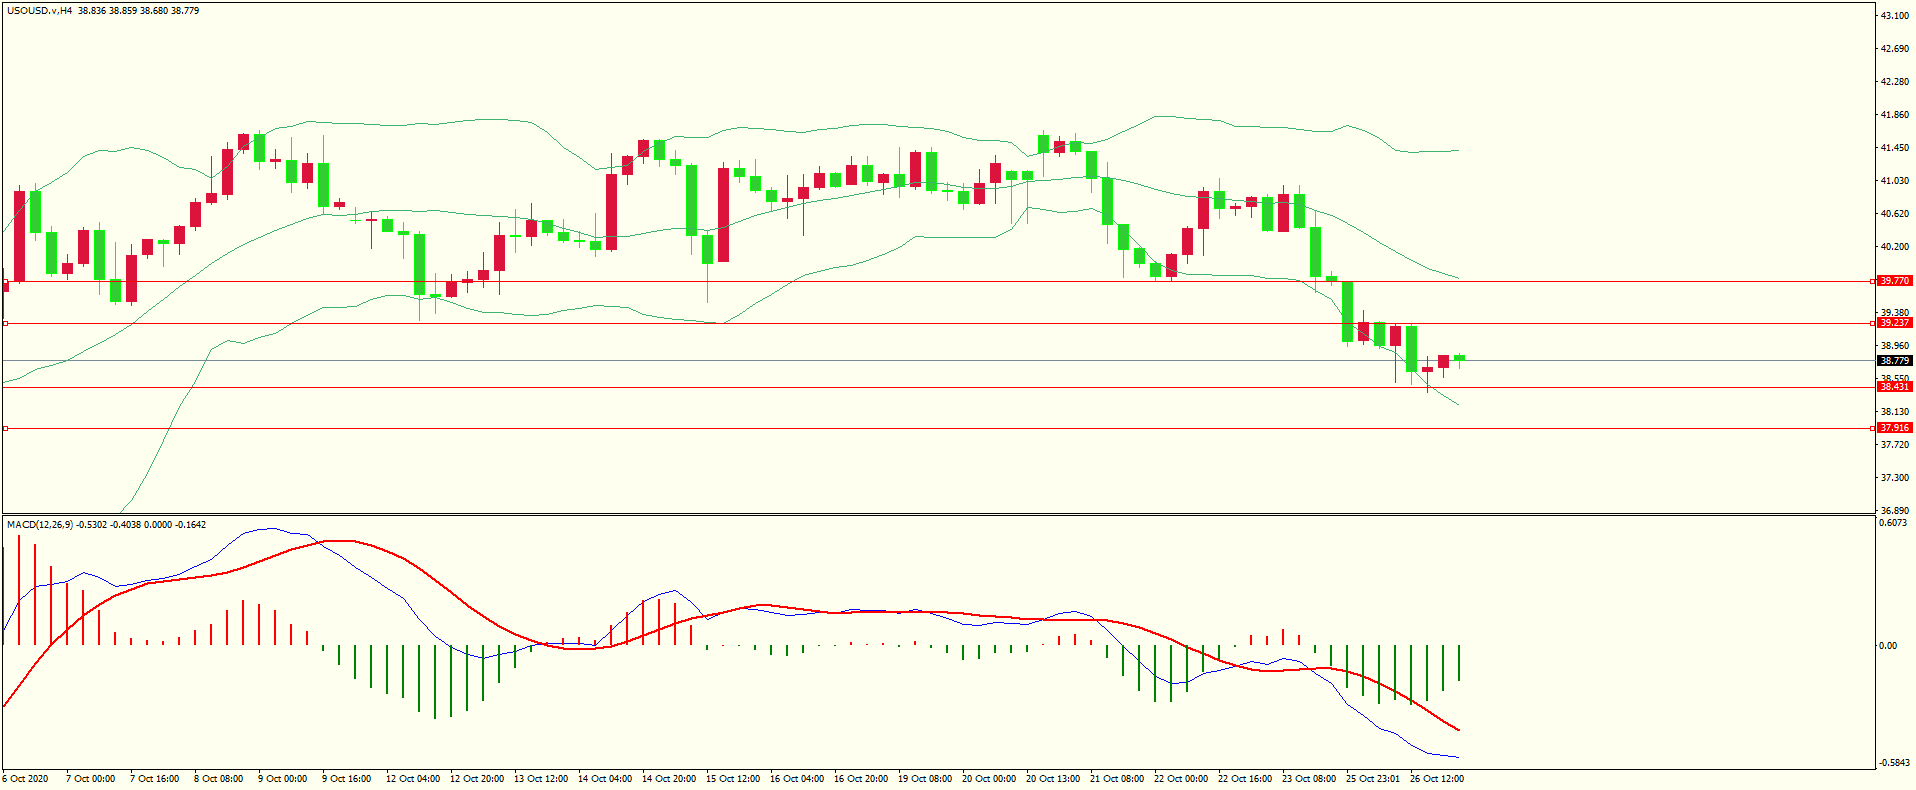This screenshot has height=790, width=1916.
Task: Click the 8 Oct 08:00 time label
Action: [219, 779]
